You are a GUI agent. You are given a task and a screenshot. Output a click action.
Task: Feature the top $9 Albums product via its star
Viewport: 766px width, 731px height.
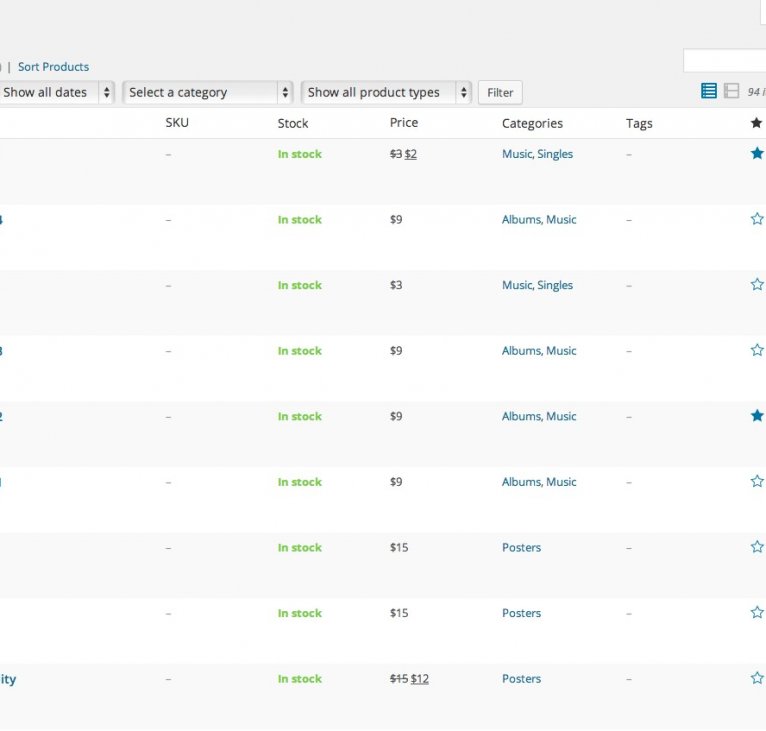(x=757, y=219)
